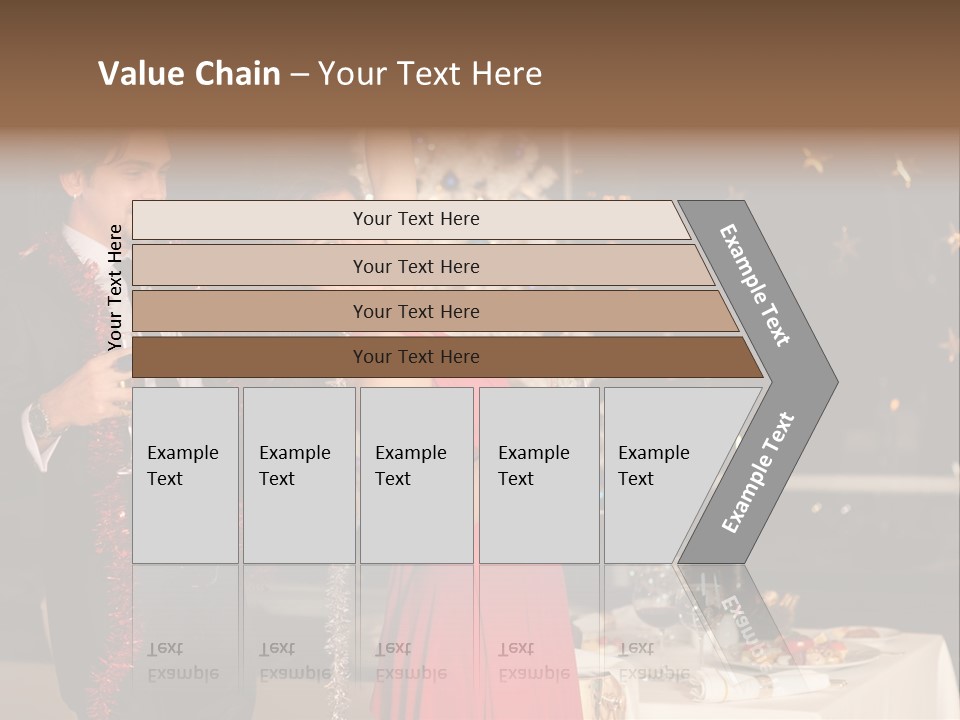Image resolution: width=960 pixels, height=720 pixels.
Task: Click the mirrored arrow reflection below the chevron
Action: tap(740, 612)
